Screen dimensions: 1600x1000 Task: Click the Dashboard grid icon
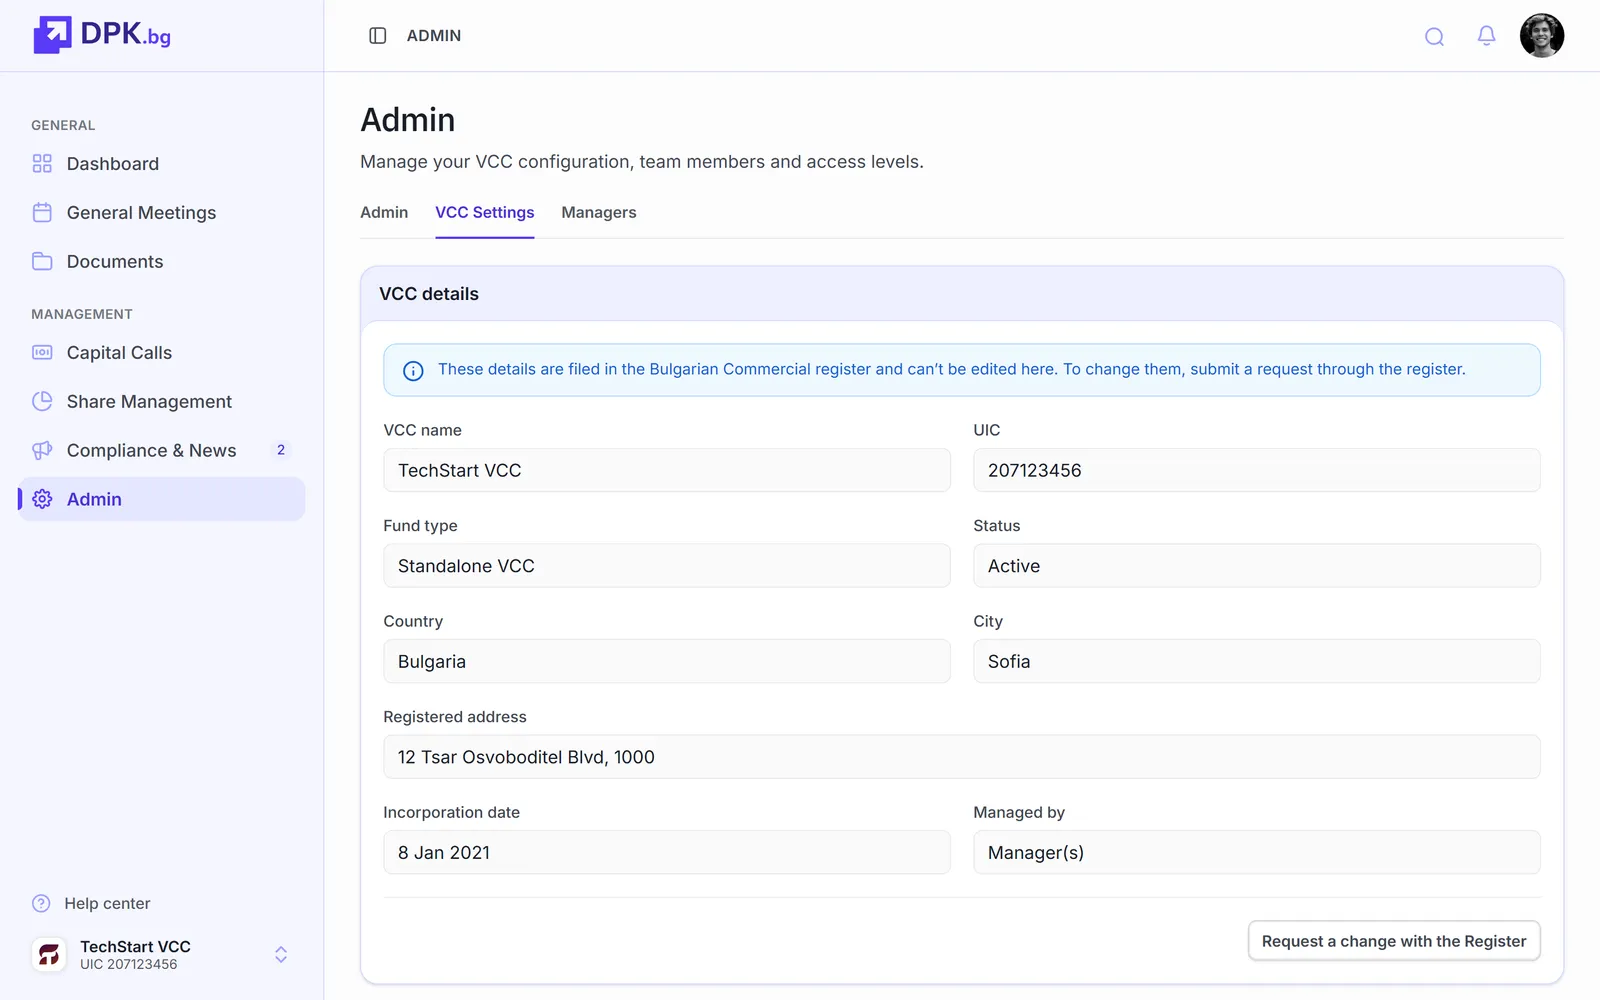point(42,163)
